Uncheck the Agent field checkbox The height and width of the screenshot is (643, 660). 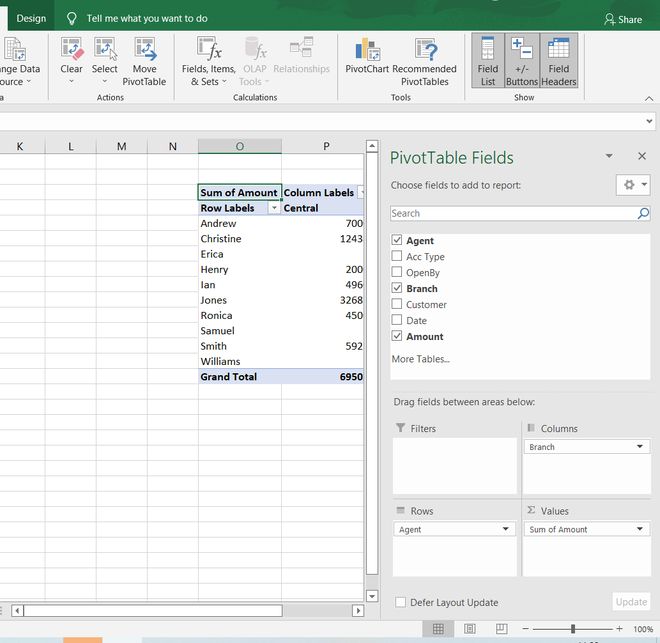(397, 241)
